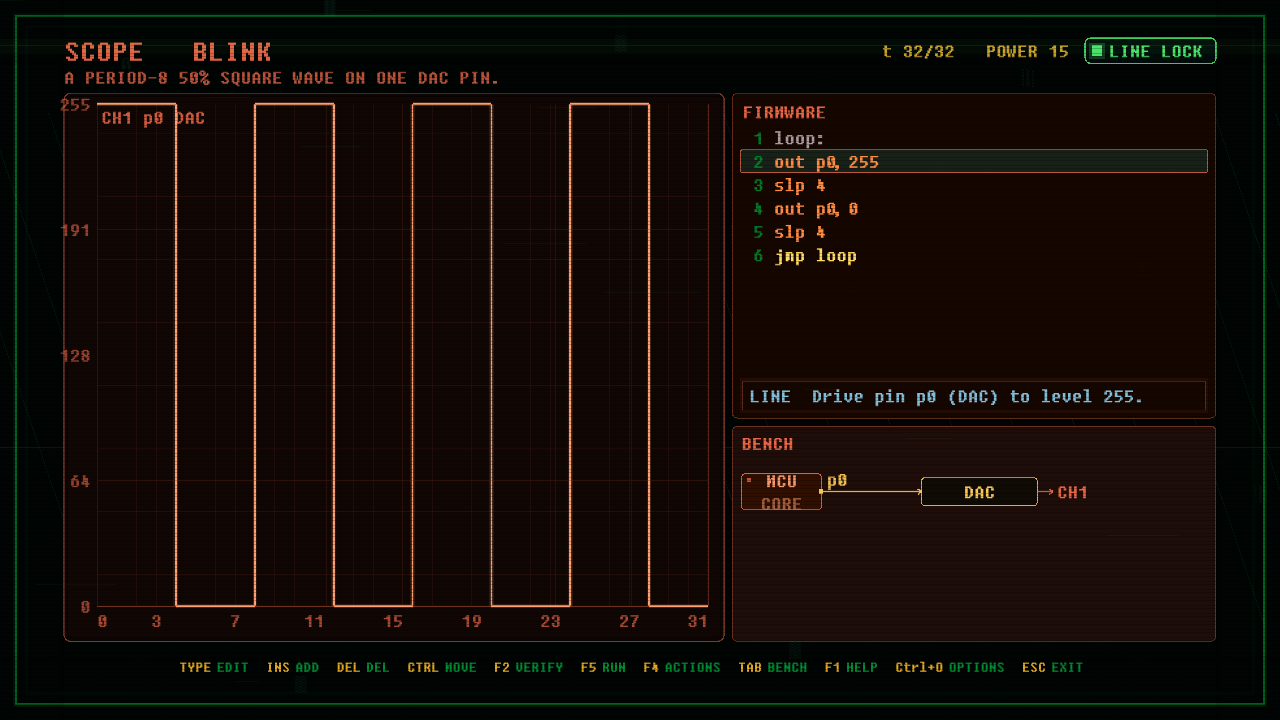Click the CH1 output label in the bench
This screenshot has width=1280, height=720.
point(1072,492)
